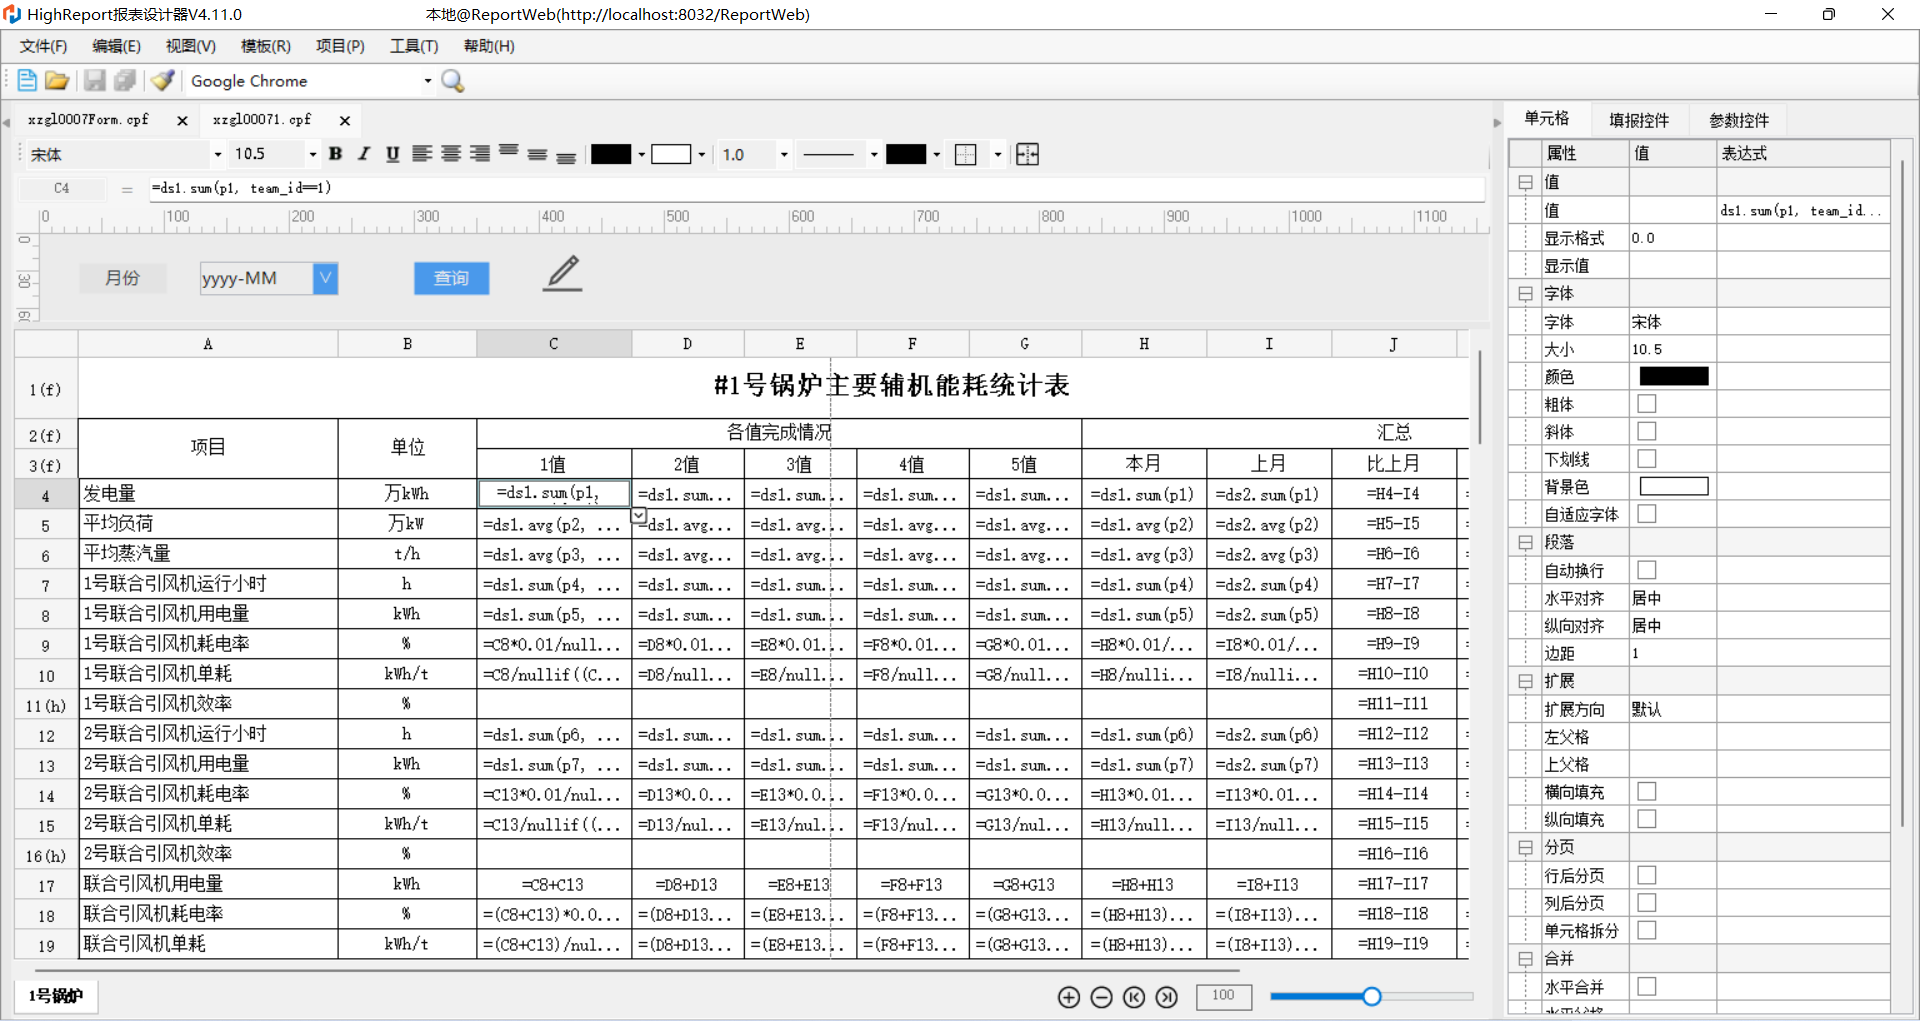Align text center horizontally
Image resolution: width=1920 pixels, height=1021 pixels.
pyautogui.click(x=451, y=154)
